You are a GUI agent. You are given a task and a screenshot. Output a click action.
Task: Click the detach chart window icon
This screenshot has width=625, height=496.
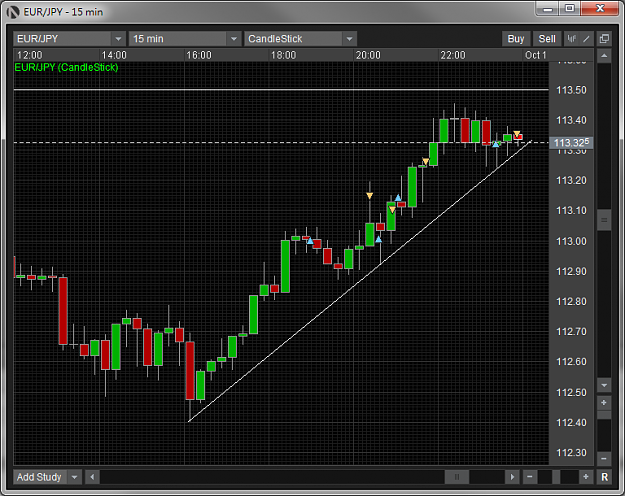point(604,39)
